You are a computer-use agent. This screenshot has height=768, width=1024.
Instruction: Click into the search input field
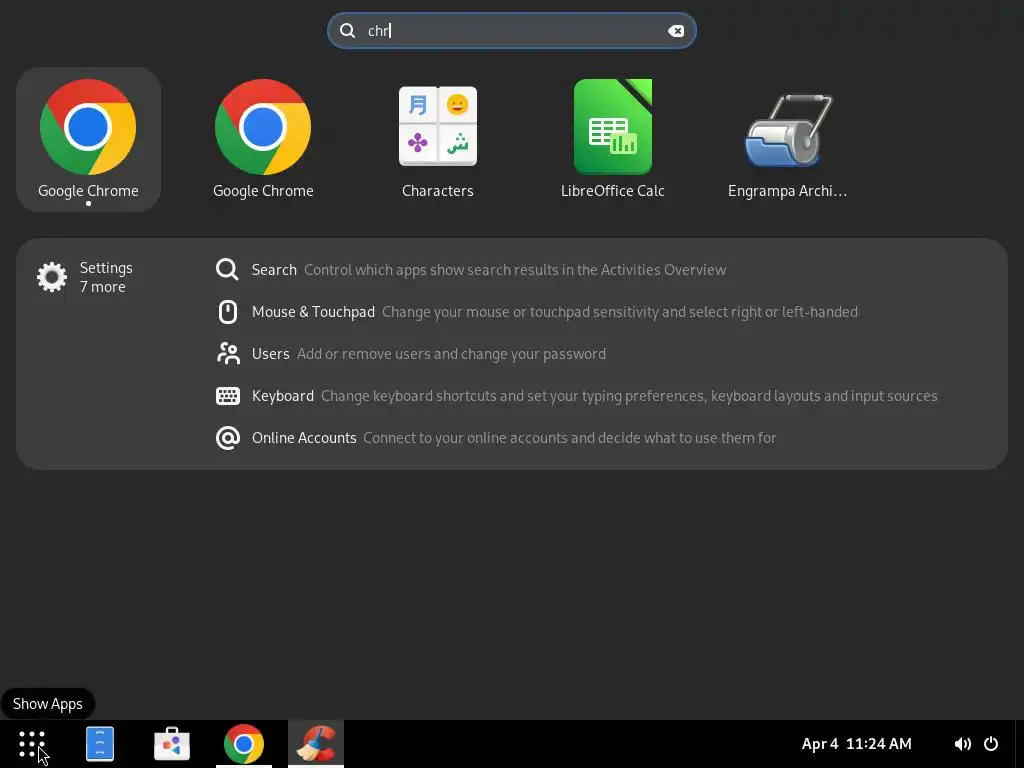coord(511,31)
